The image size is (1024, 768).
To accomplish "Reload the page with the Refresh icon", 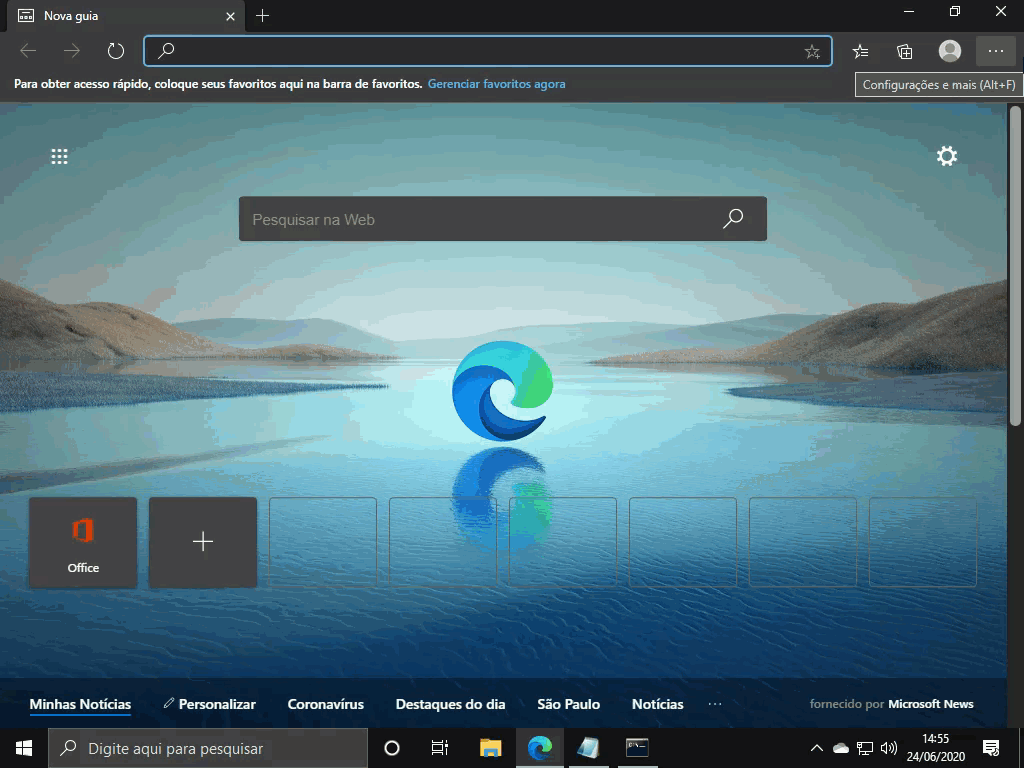I will [116, 51].
